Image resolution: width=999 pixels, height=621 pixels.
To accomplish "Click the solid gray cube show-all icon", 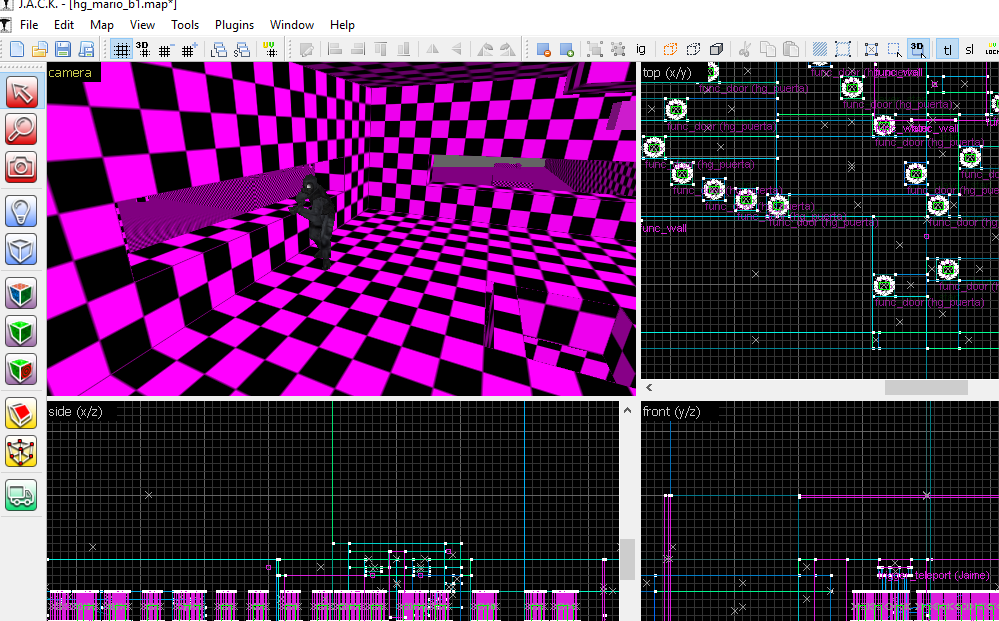I will (x=716, y=49).
